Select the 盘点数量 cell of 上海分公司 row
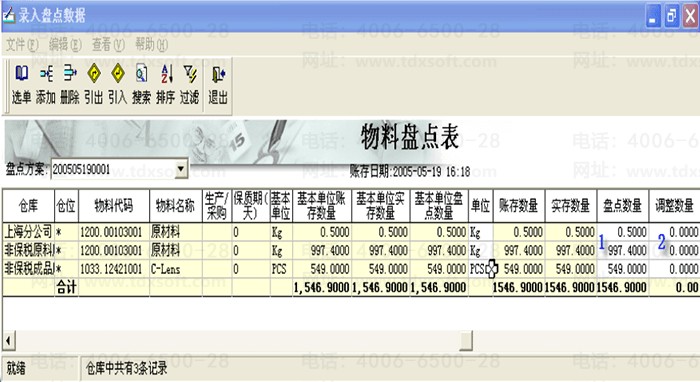 (623, 232)
